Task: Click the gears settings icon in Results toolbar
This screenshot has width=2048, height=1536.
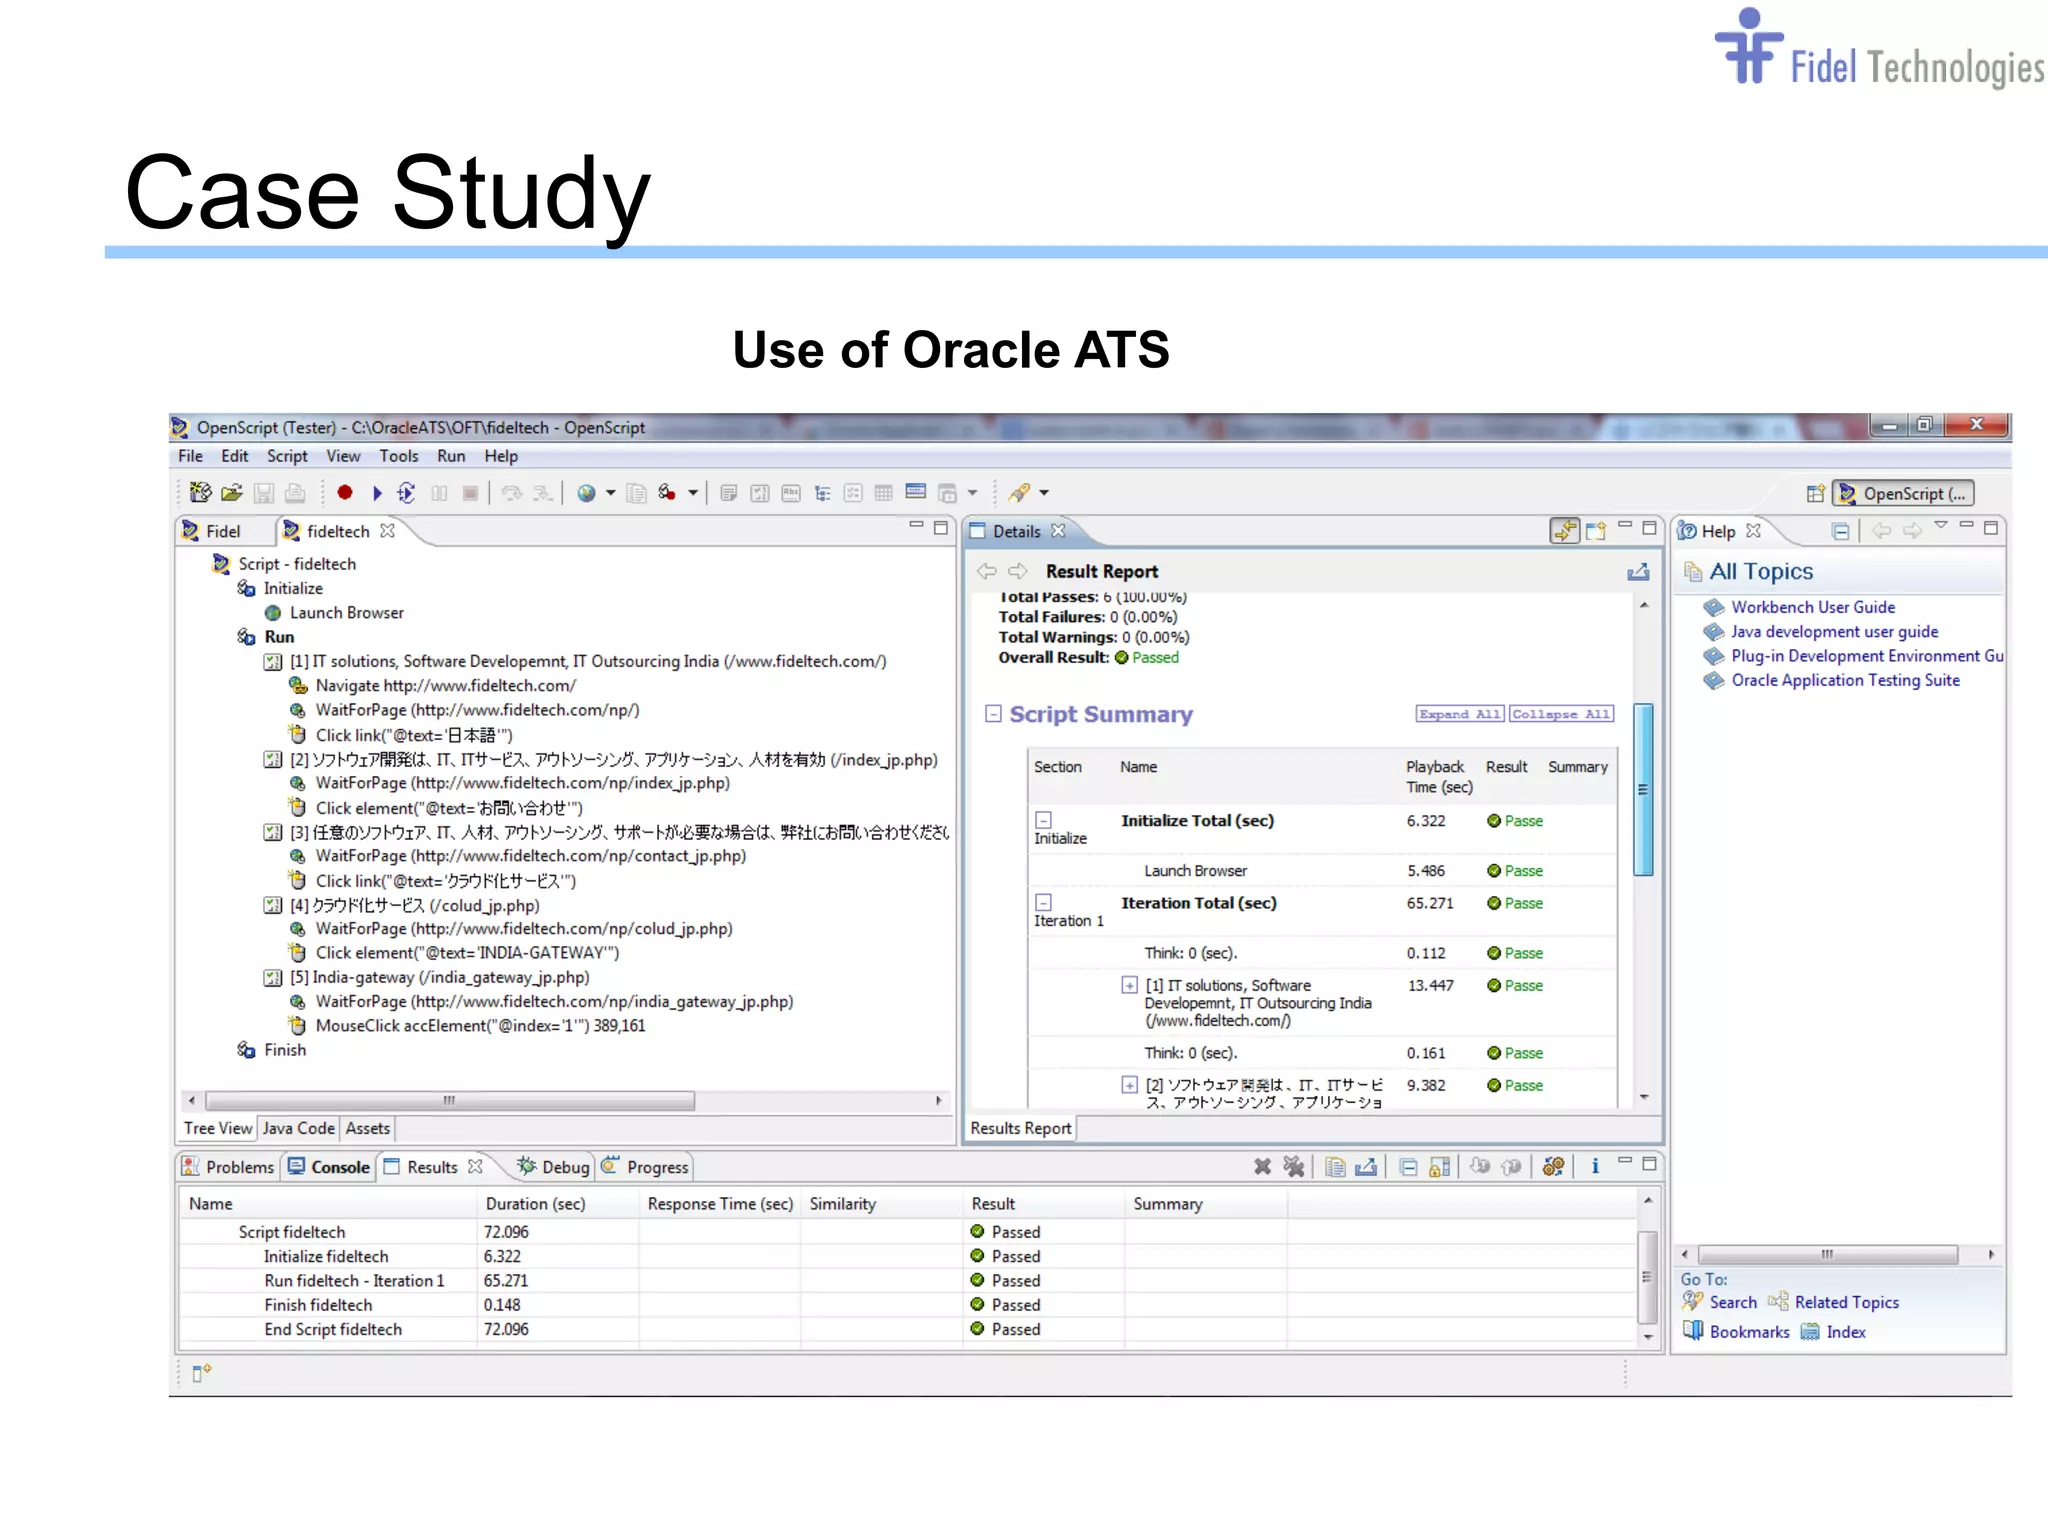Action: click(1553, 1166)
